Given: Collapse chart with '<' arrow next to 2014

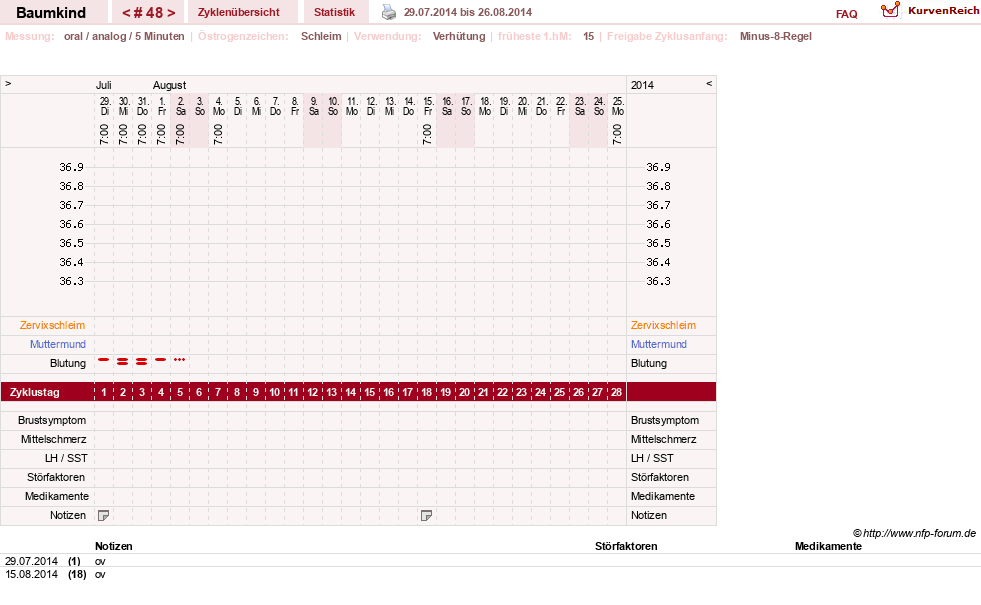Looking at the screenshot, I should coord(709,83).
